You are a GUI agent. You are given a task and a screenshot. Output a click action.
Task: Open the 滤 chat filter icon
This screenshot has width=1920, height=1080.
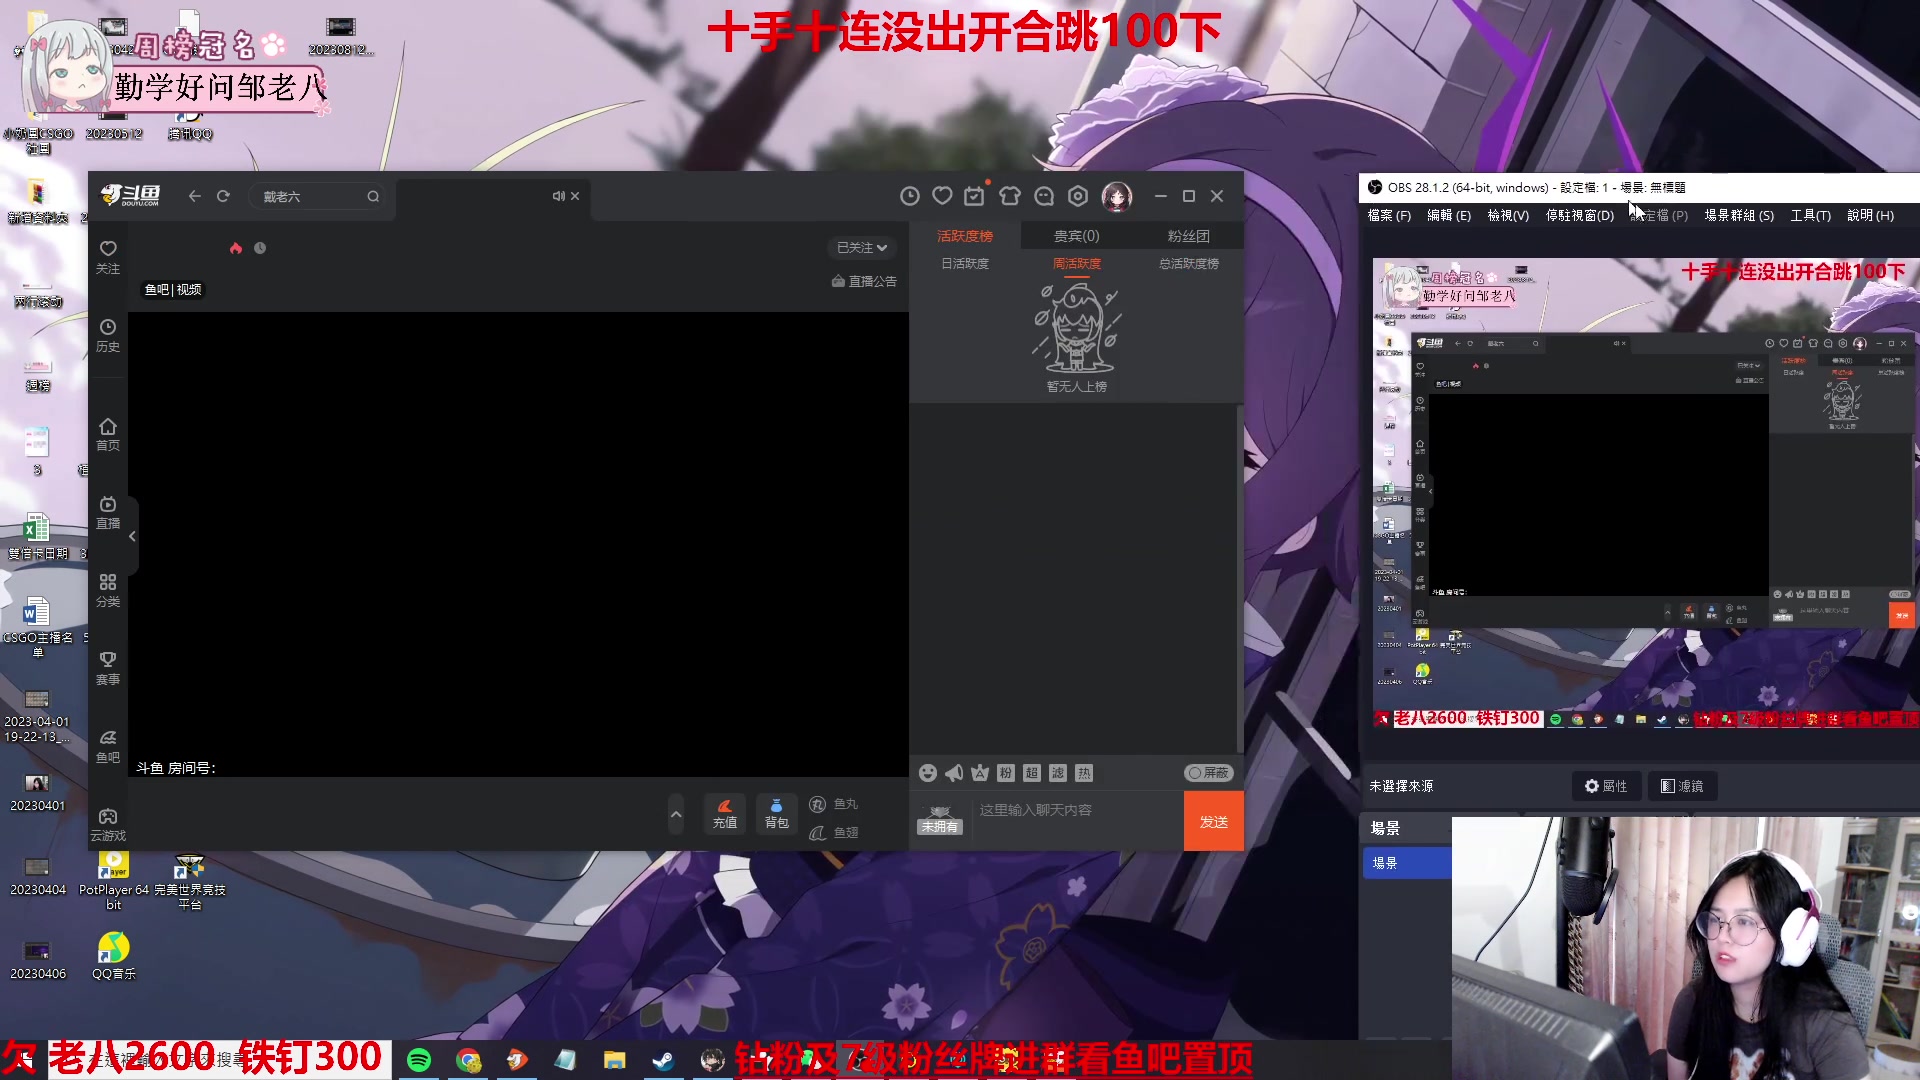[1058, 773]
